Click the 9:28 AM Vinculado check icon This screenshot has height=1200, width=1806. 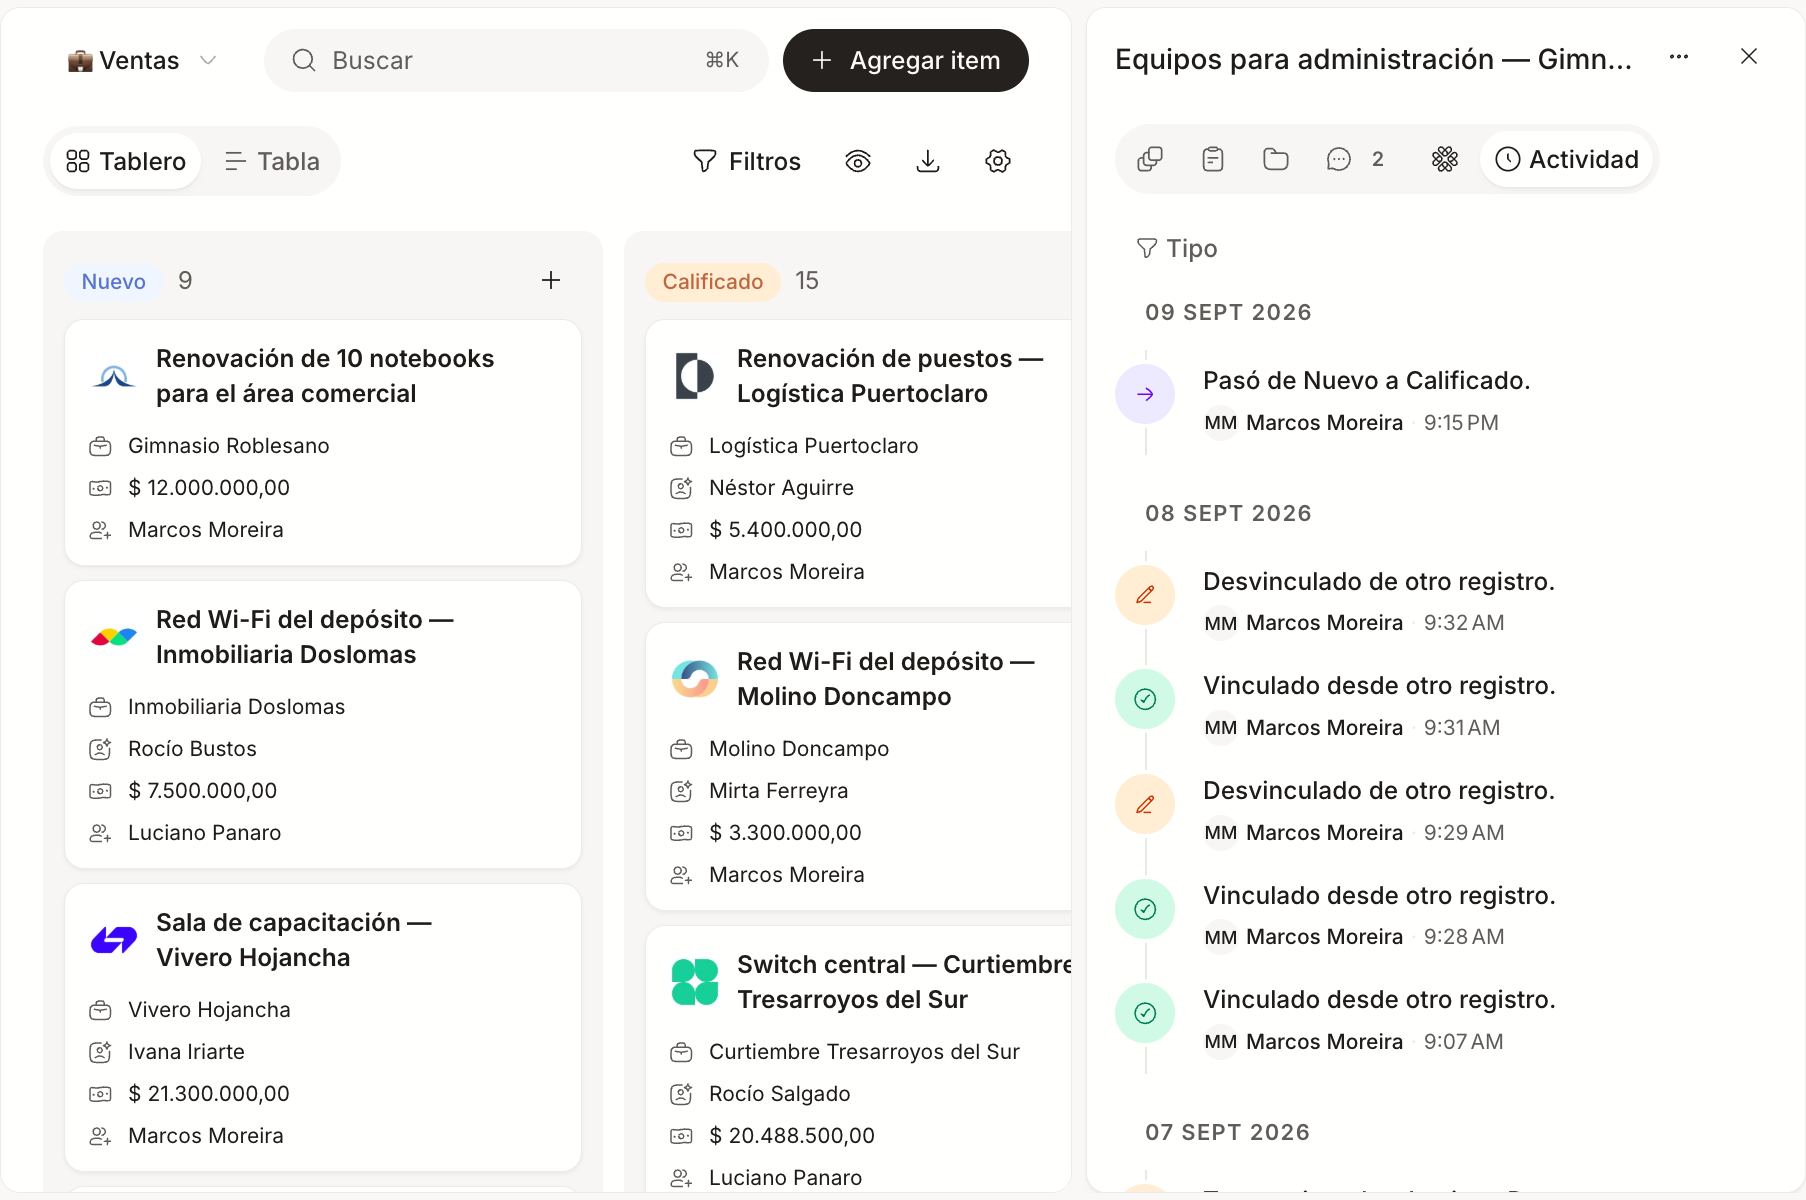pyautogui.click(x=1145, y=909)
